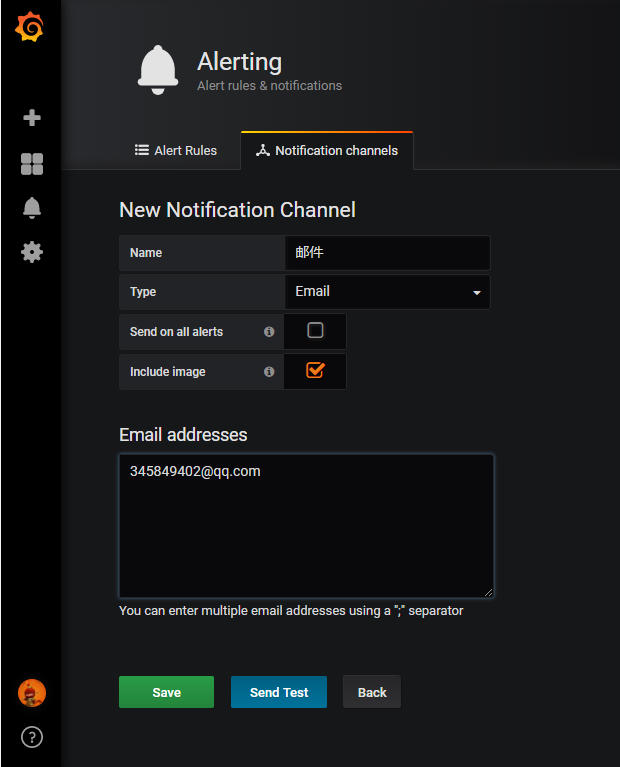This screenshot has height=767, width=620.
Task: Click the green Save button
Action: tap(166, 692)
